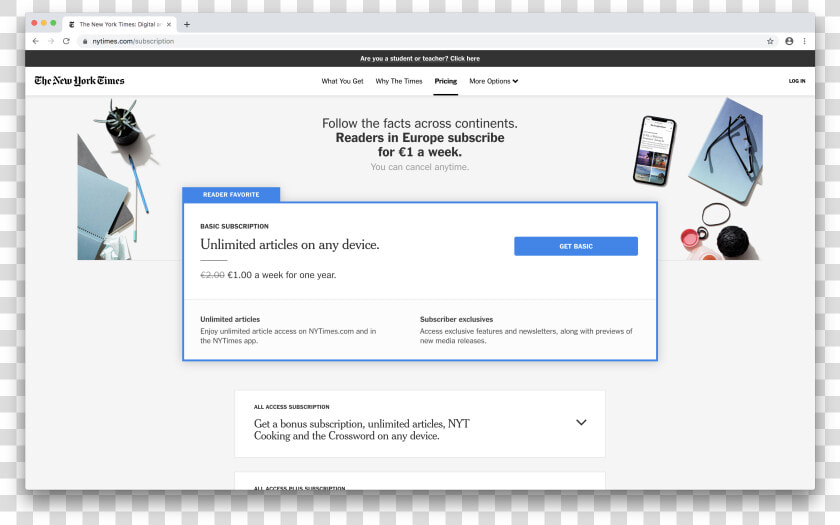This screenshot has width=840, height=525.
Task: Click the READER FAVORITE label tab
Action: [231, 194]
